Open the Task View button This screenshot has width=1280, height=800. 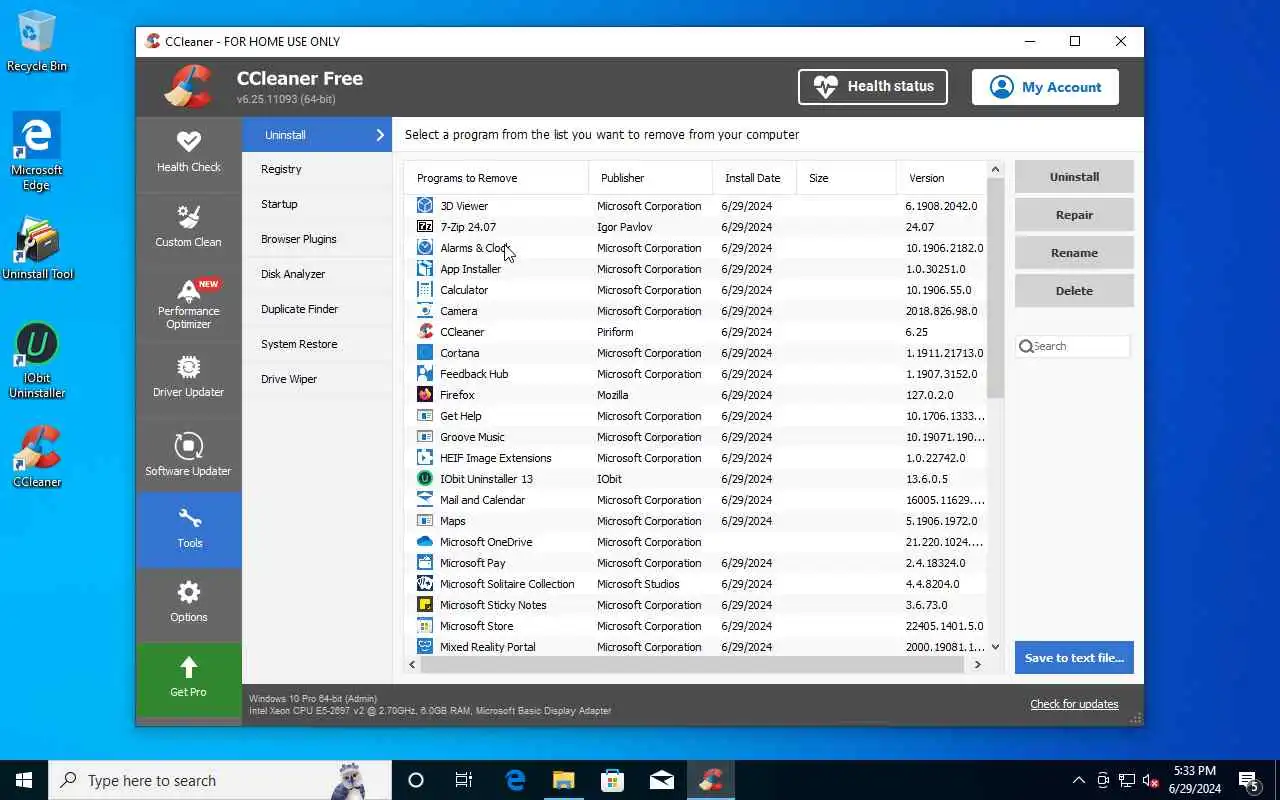point(464,780)
